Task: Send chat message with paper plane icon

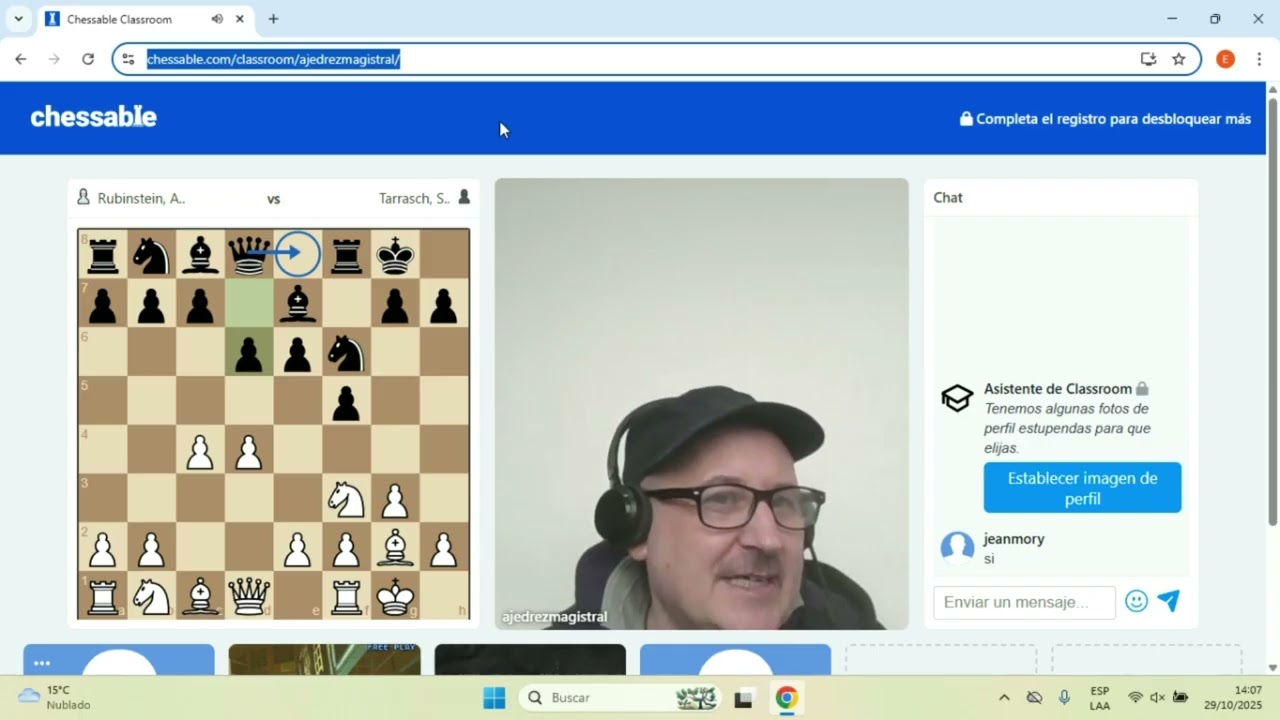Action: tap(1168, 601)
